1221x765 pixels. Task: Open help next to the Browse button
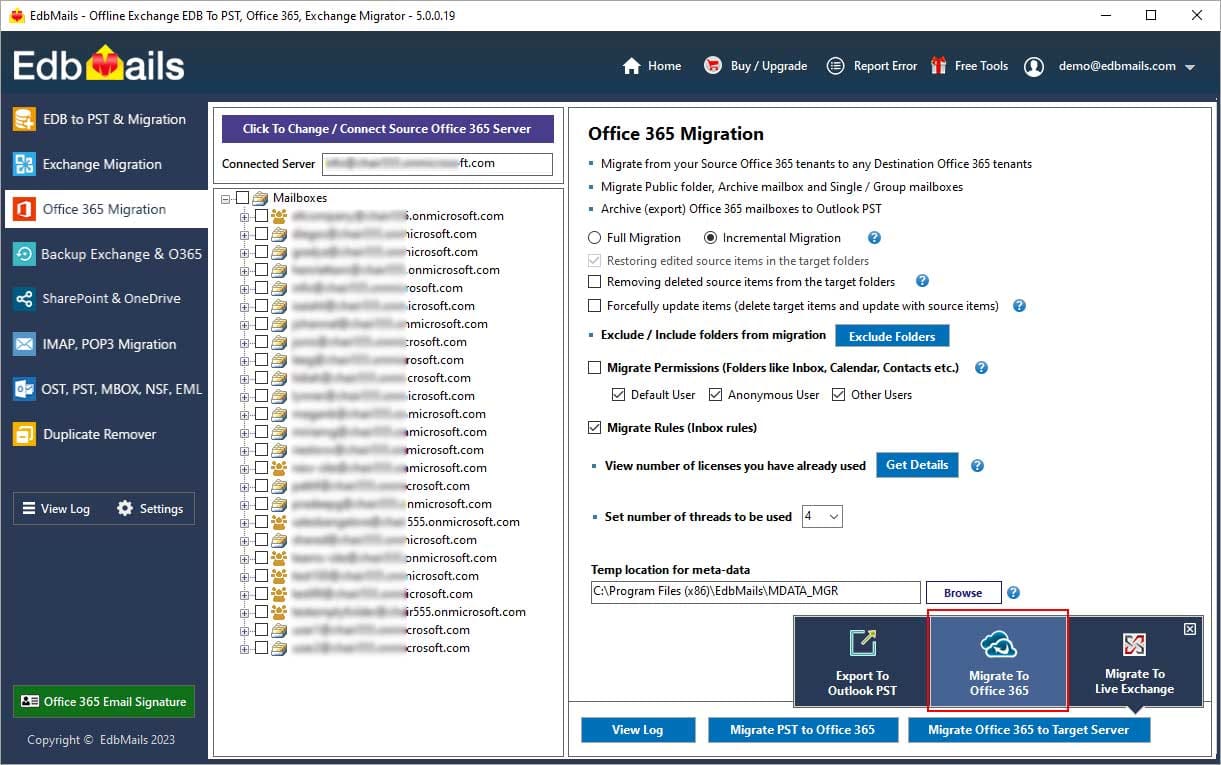[1013, 593]
